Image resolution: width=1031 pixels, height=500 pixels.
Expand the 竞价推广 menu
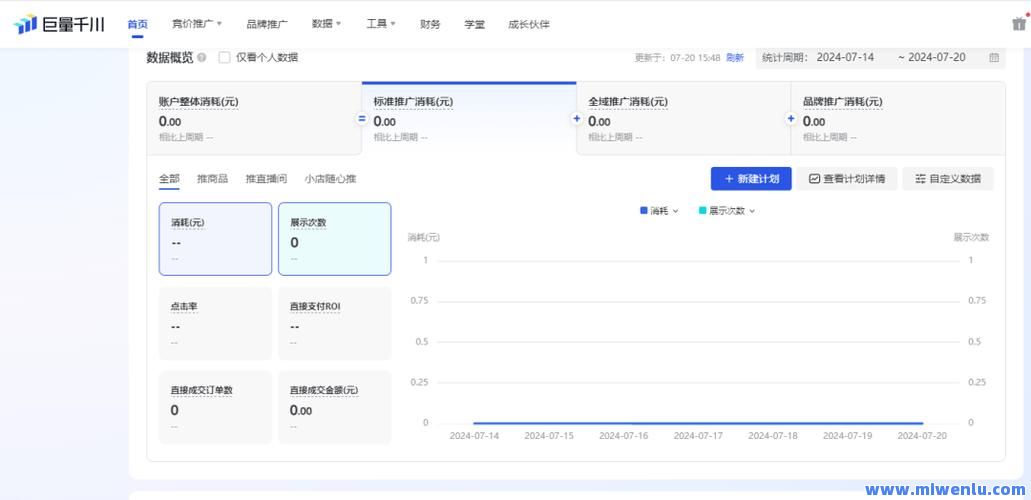[x=197, y=24]
